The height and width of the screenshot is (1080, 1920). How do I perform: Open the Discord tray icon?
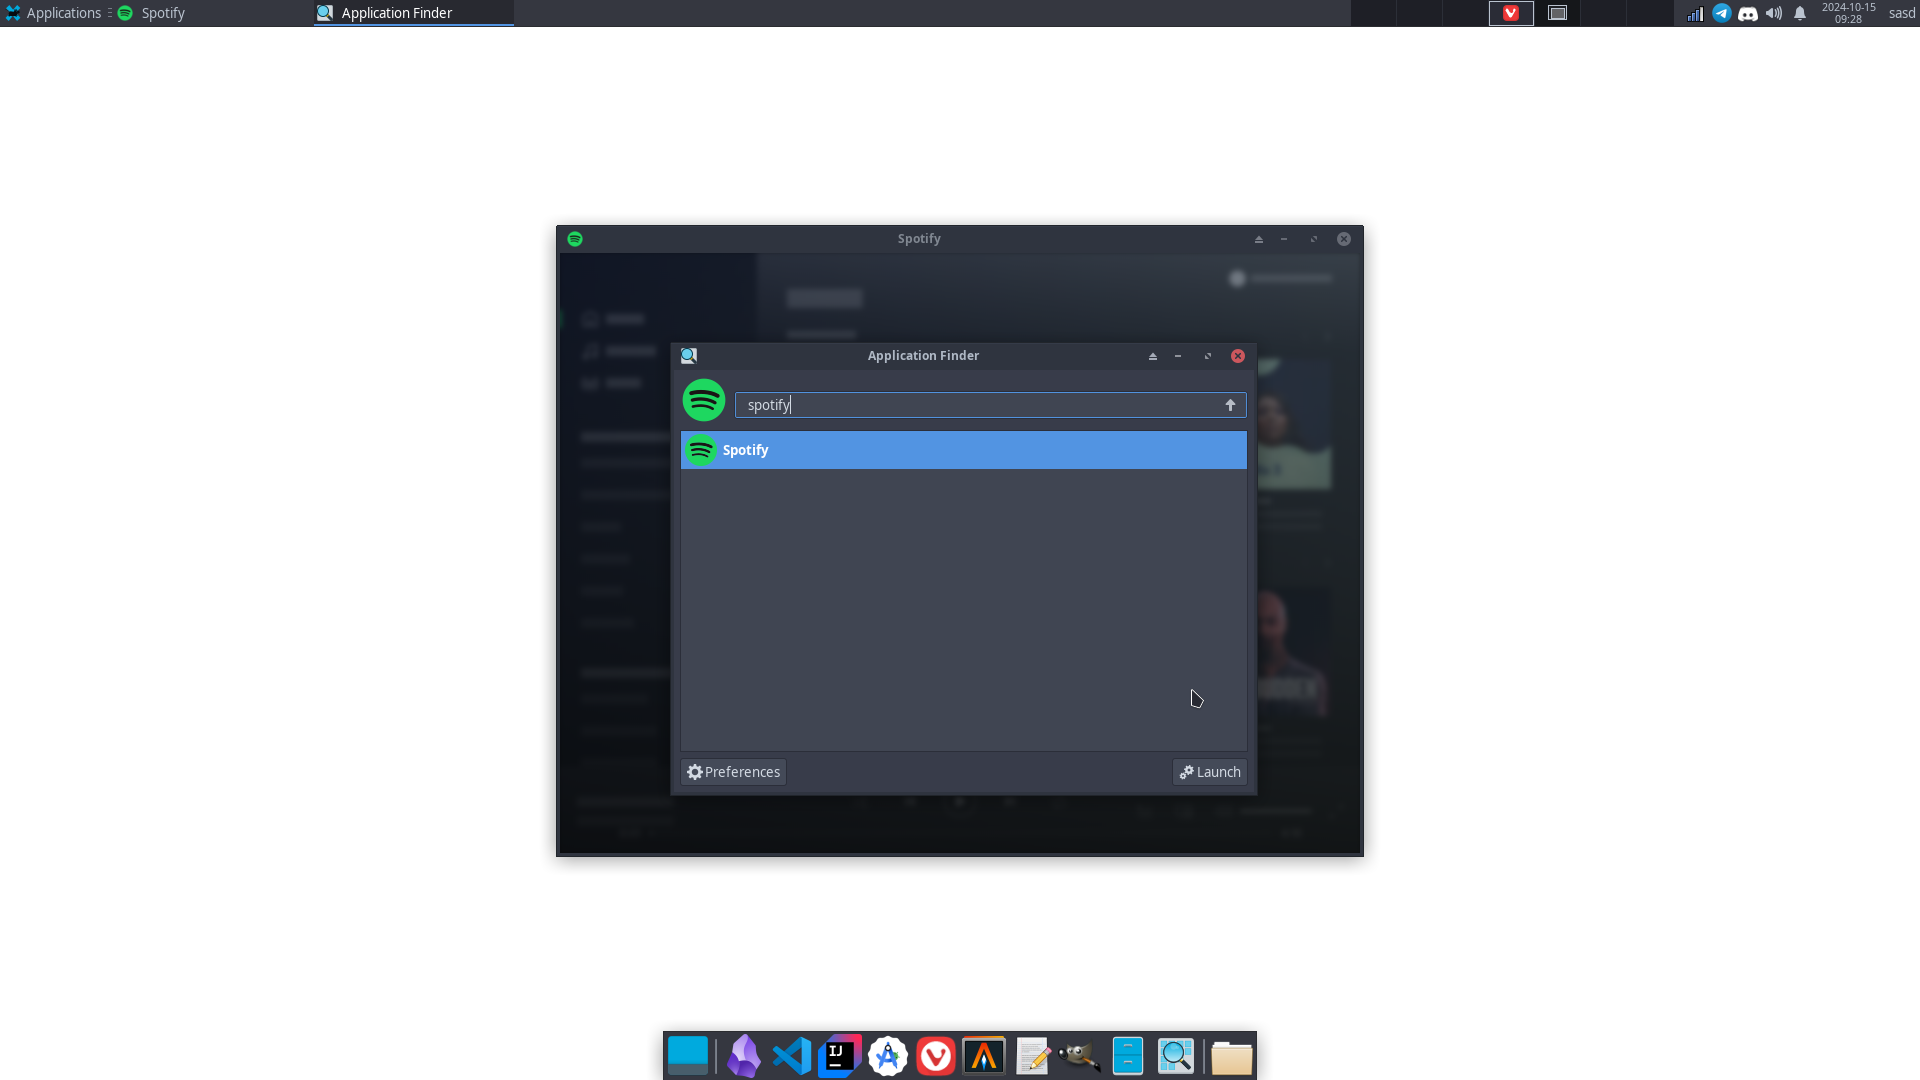click(1748, 14)
